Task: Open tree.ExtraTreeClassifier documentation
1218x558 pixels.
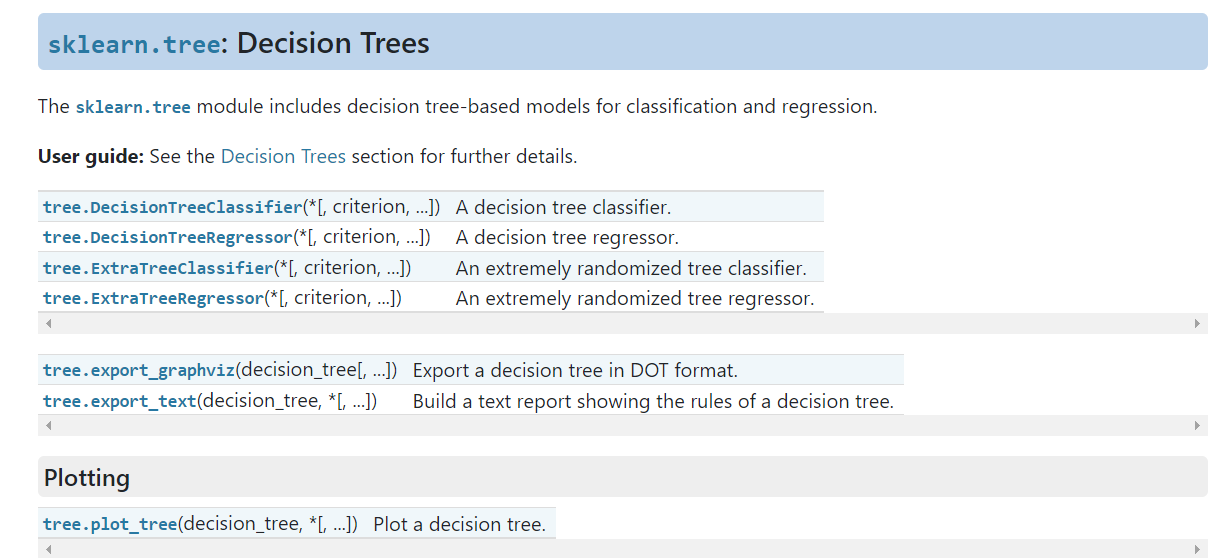Action: tap(158, 268)
